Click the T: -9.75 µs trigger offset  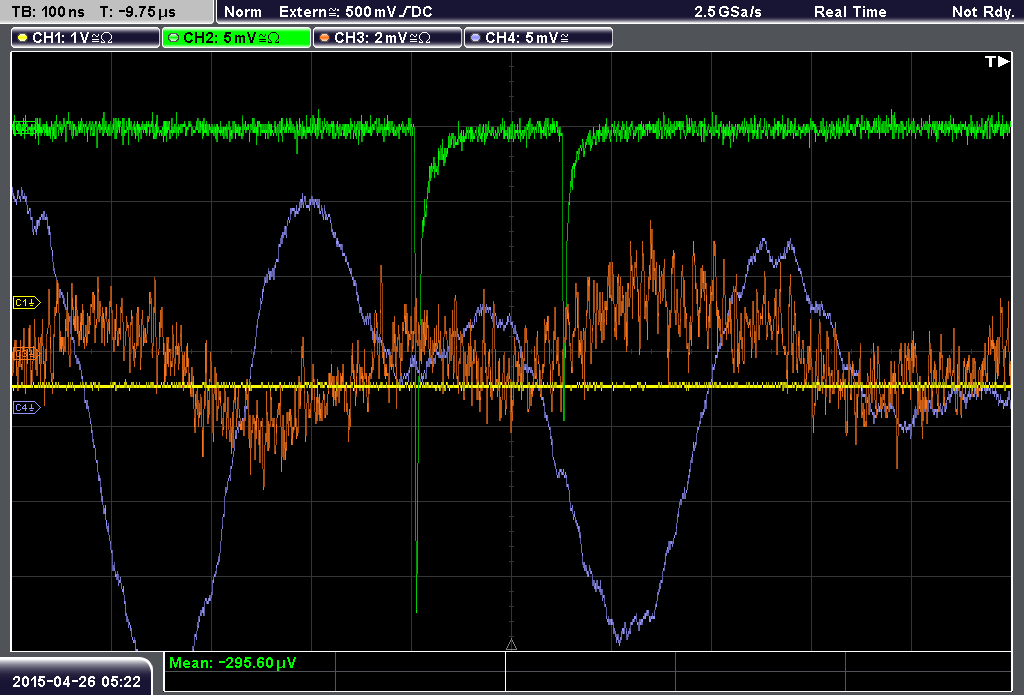coord(138,12)
